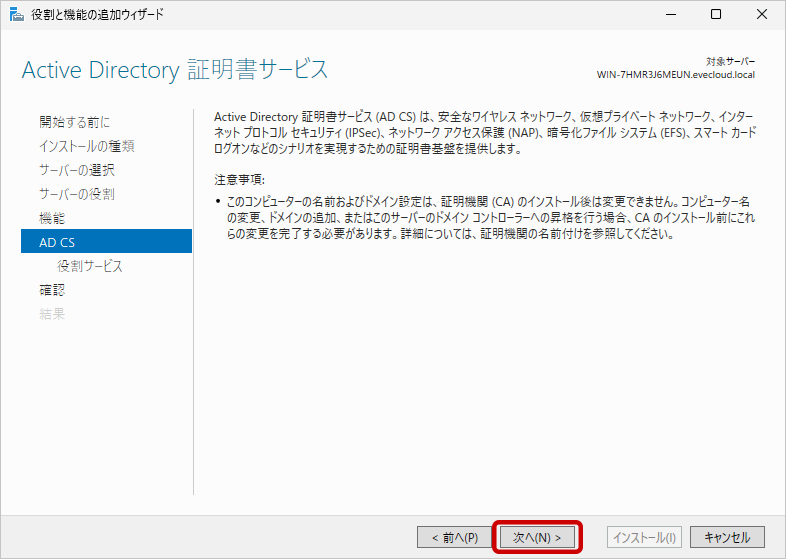Click 次へ(N) > to continue

[x=538, y=537]
